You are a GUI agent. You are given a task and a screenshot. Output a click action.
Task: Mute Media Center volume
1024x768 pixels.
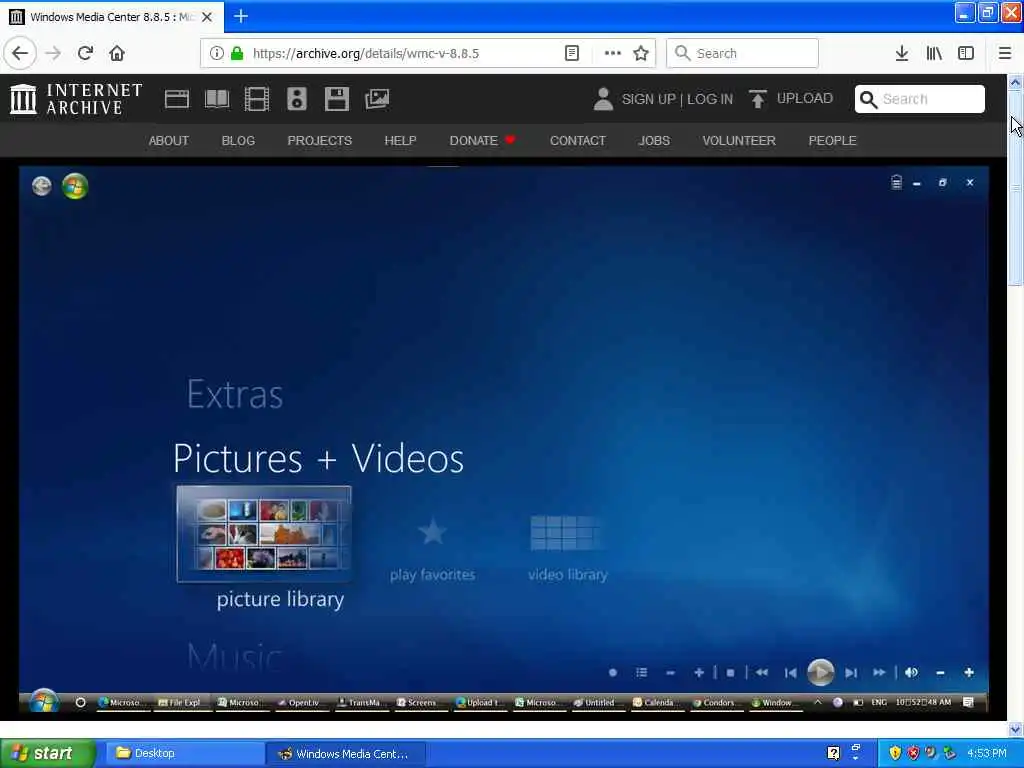pos(912,672)
